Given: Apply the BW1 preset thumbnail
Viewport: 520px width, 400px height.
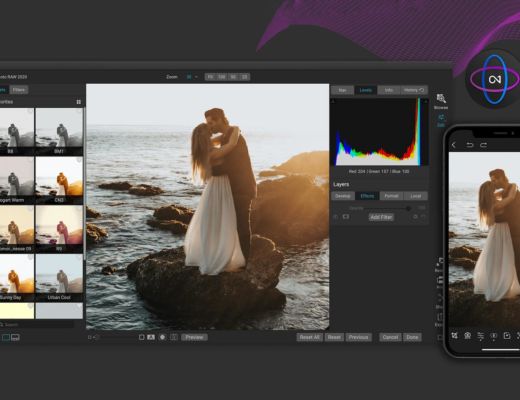Looking at the screenshot, I should pos(59,131).
